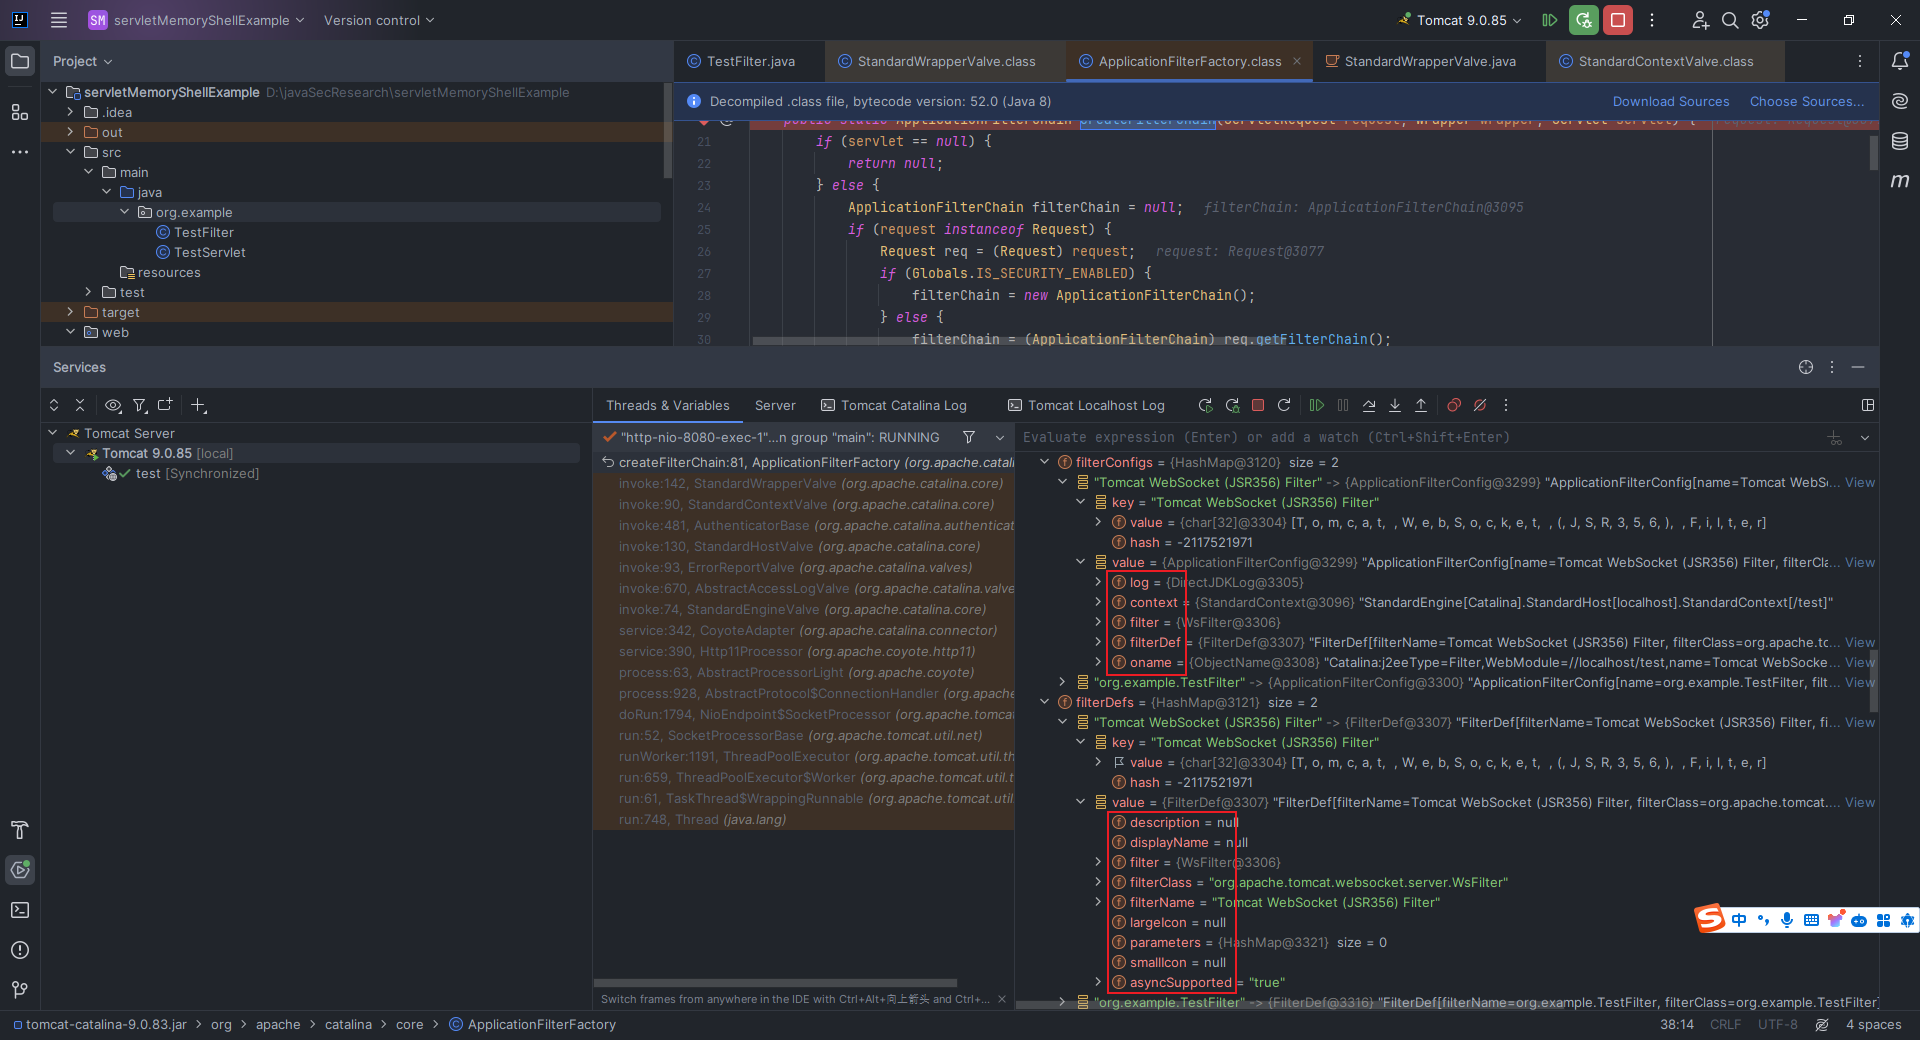Open the Project view dropdown
Viewport: 1920px width, 1040px height.
tap(83, 61)
